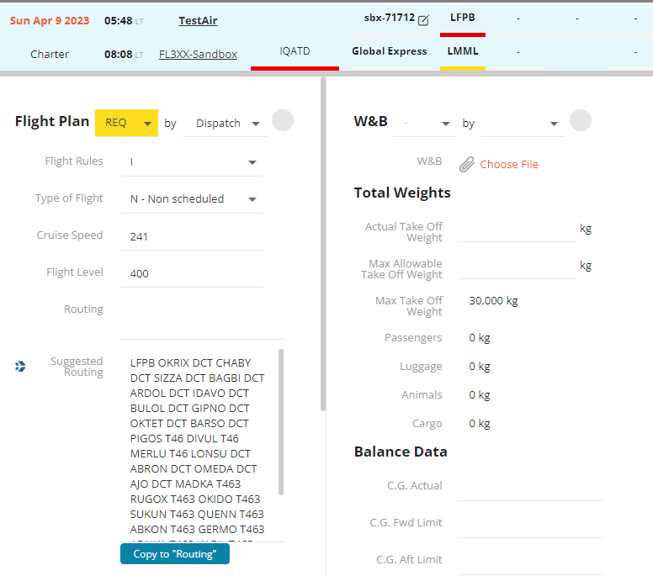Open the Flight Plan REQ status dropdown

point(127,123)
